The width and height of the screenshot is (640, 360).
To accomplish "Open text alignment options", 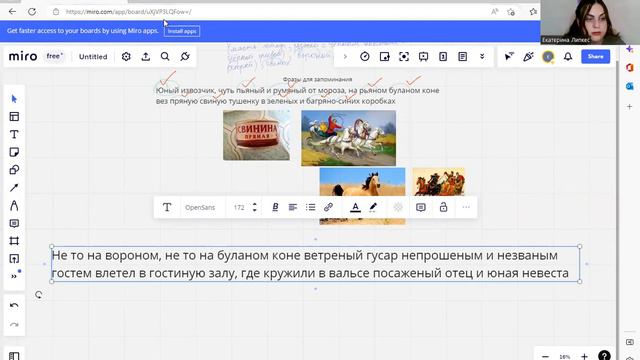I will [293, 207].
